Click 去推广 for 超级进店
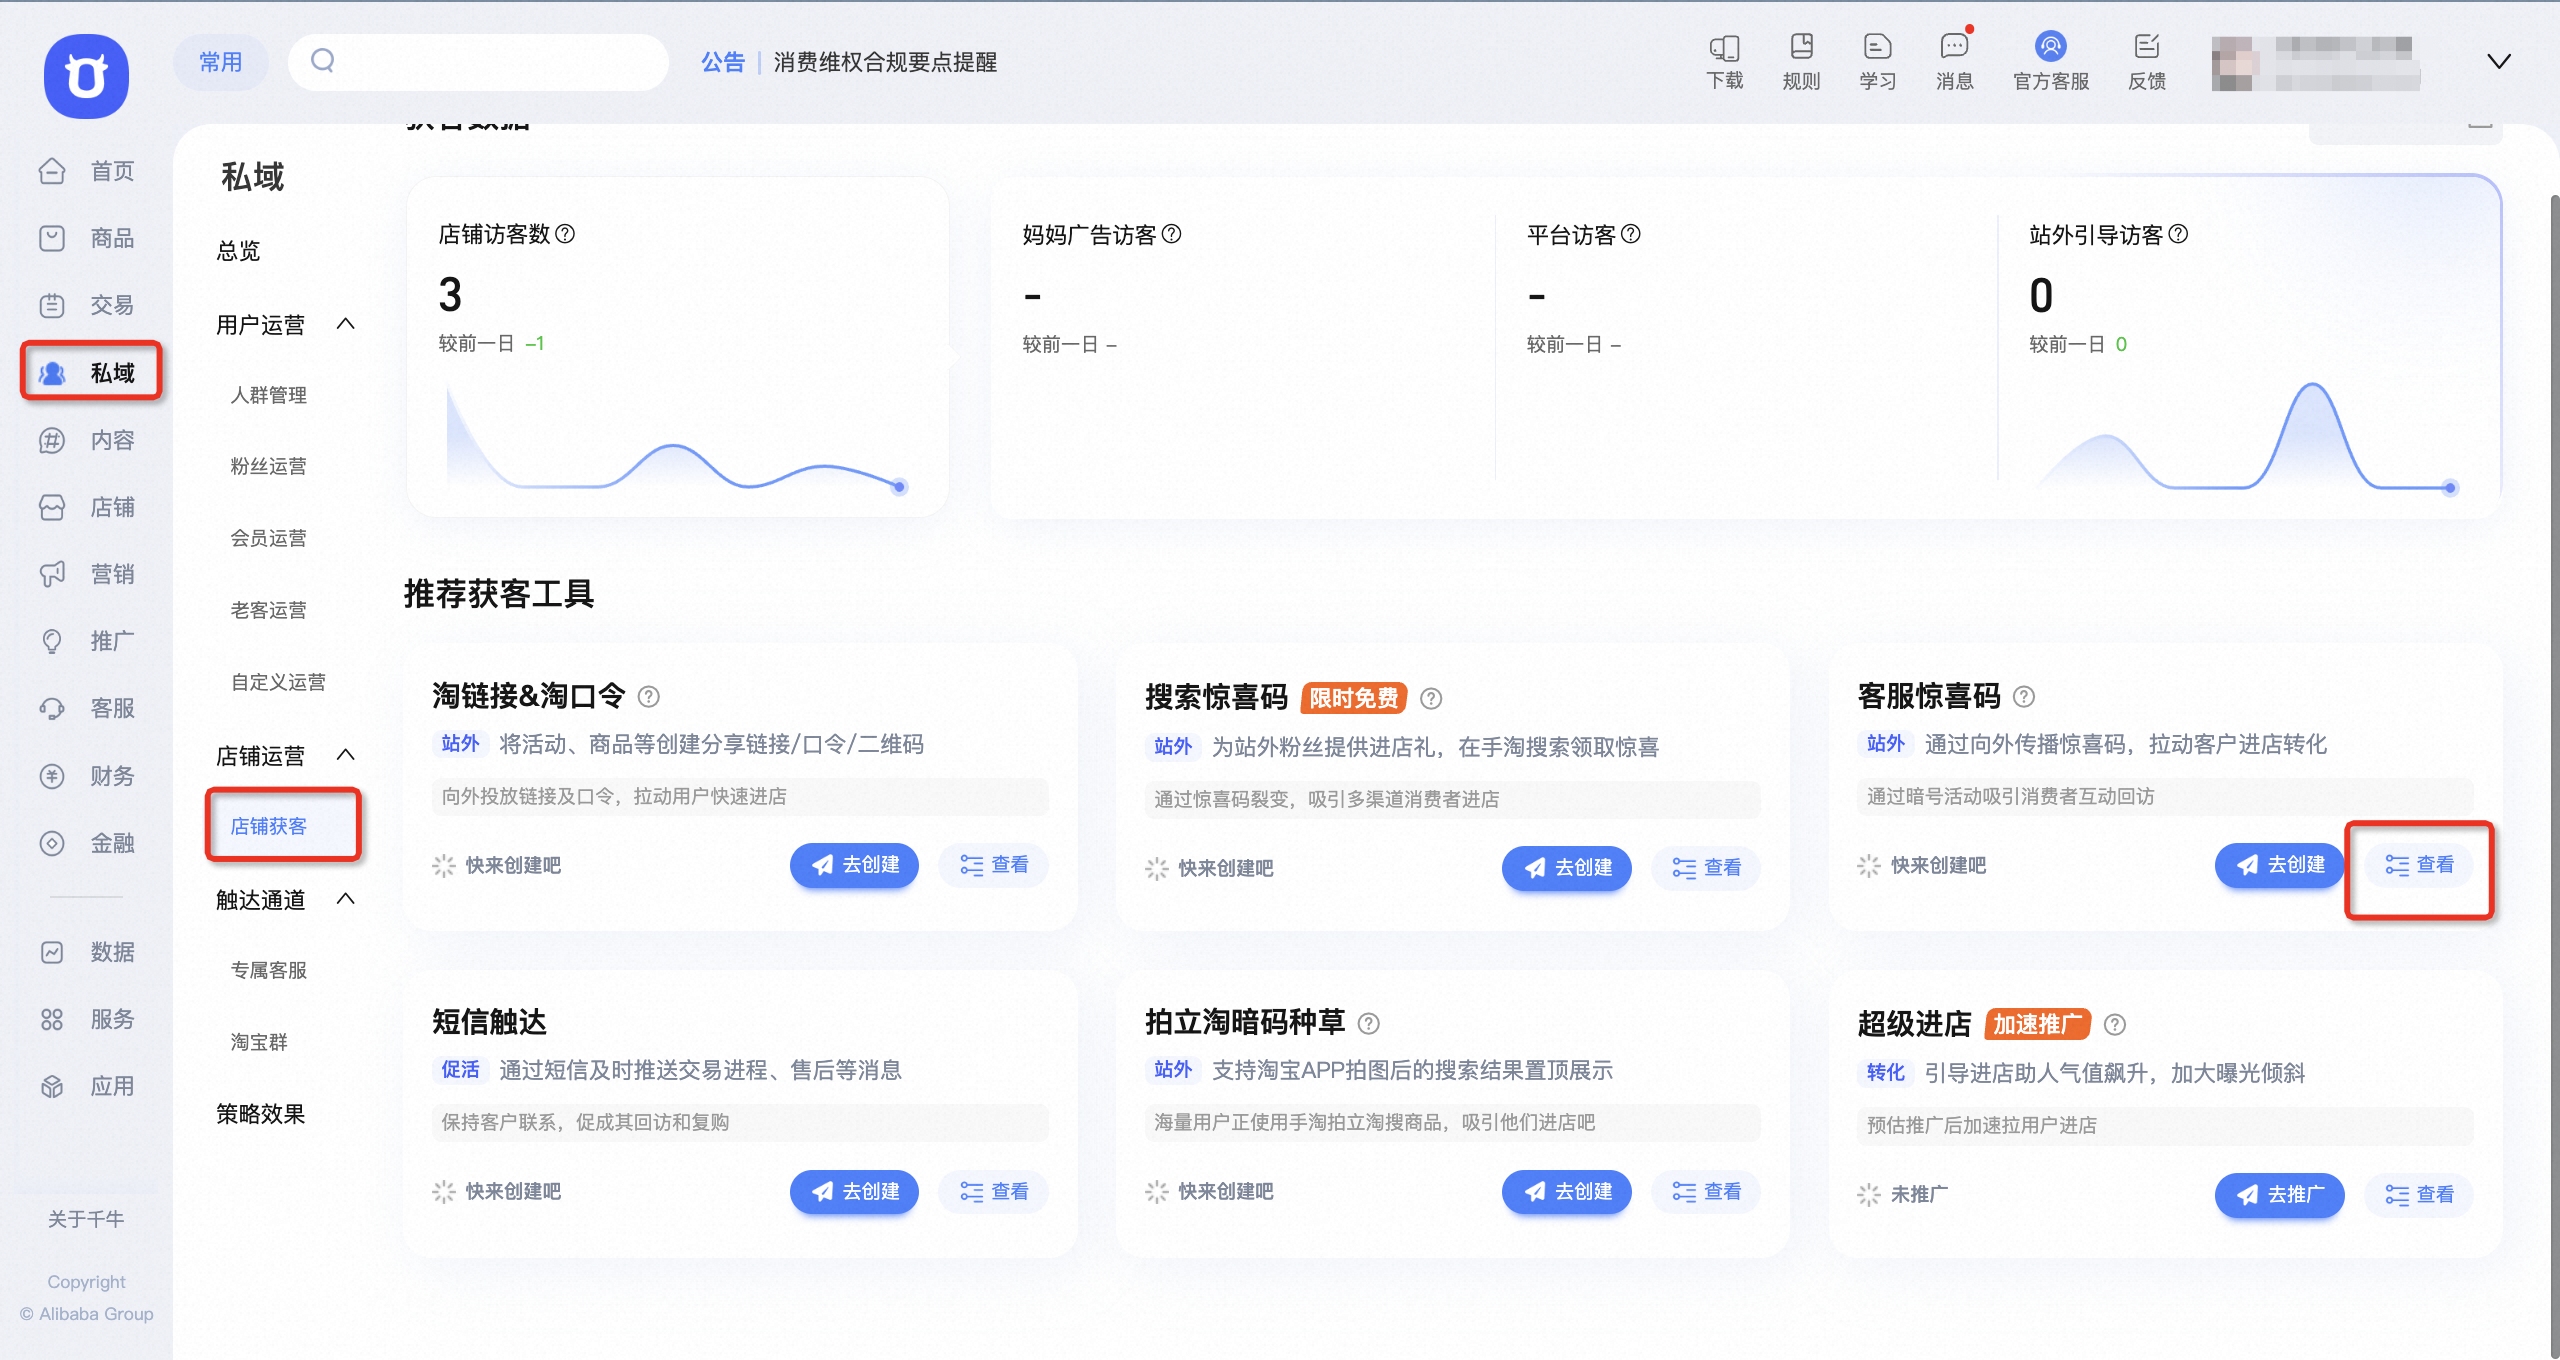The image size is (2560, 1360). click(2279, 1195)
